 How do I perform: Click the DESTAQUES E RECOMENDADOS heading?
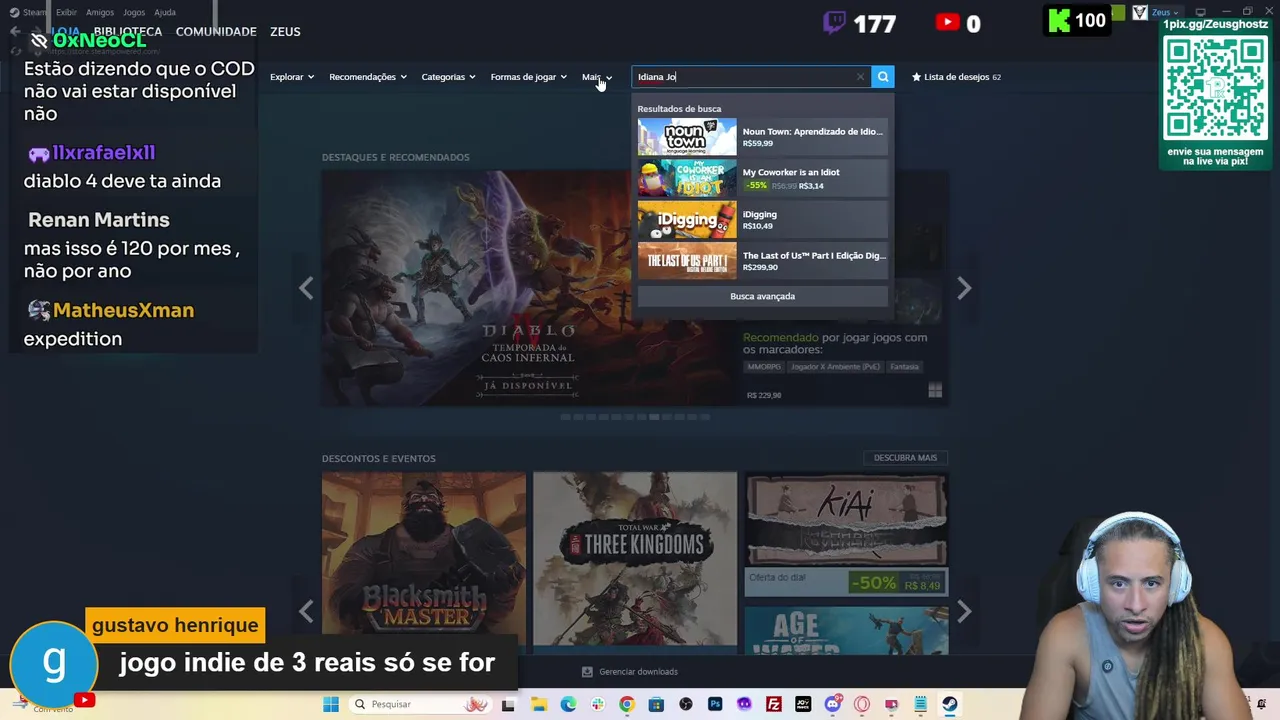[395, 157]
